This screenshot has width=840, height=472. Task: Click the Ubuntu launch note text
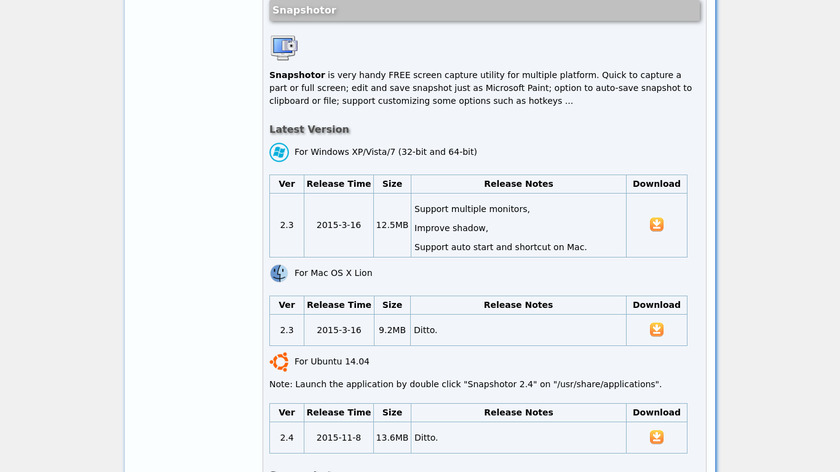(x=465, y=384)
